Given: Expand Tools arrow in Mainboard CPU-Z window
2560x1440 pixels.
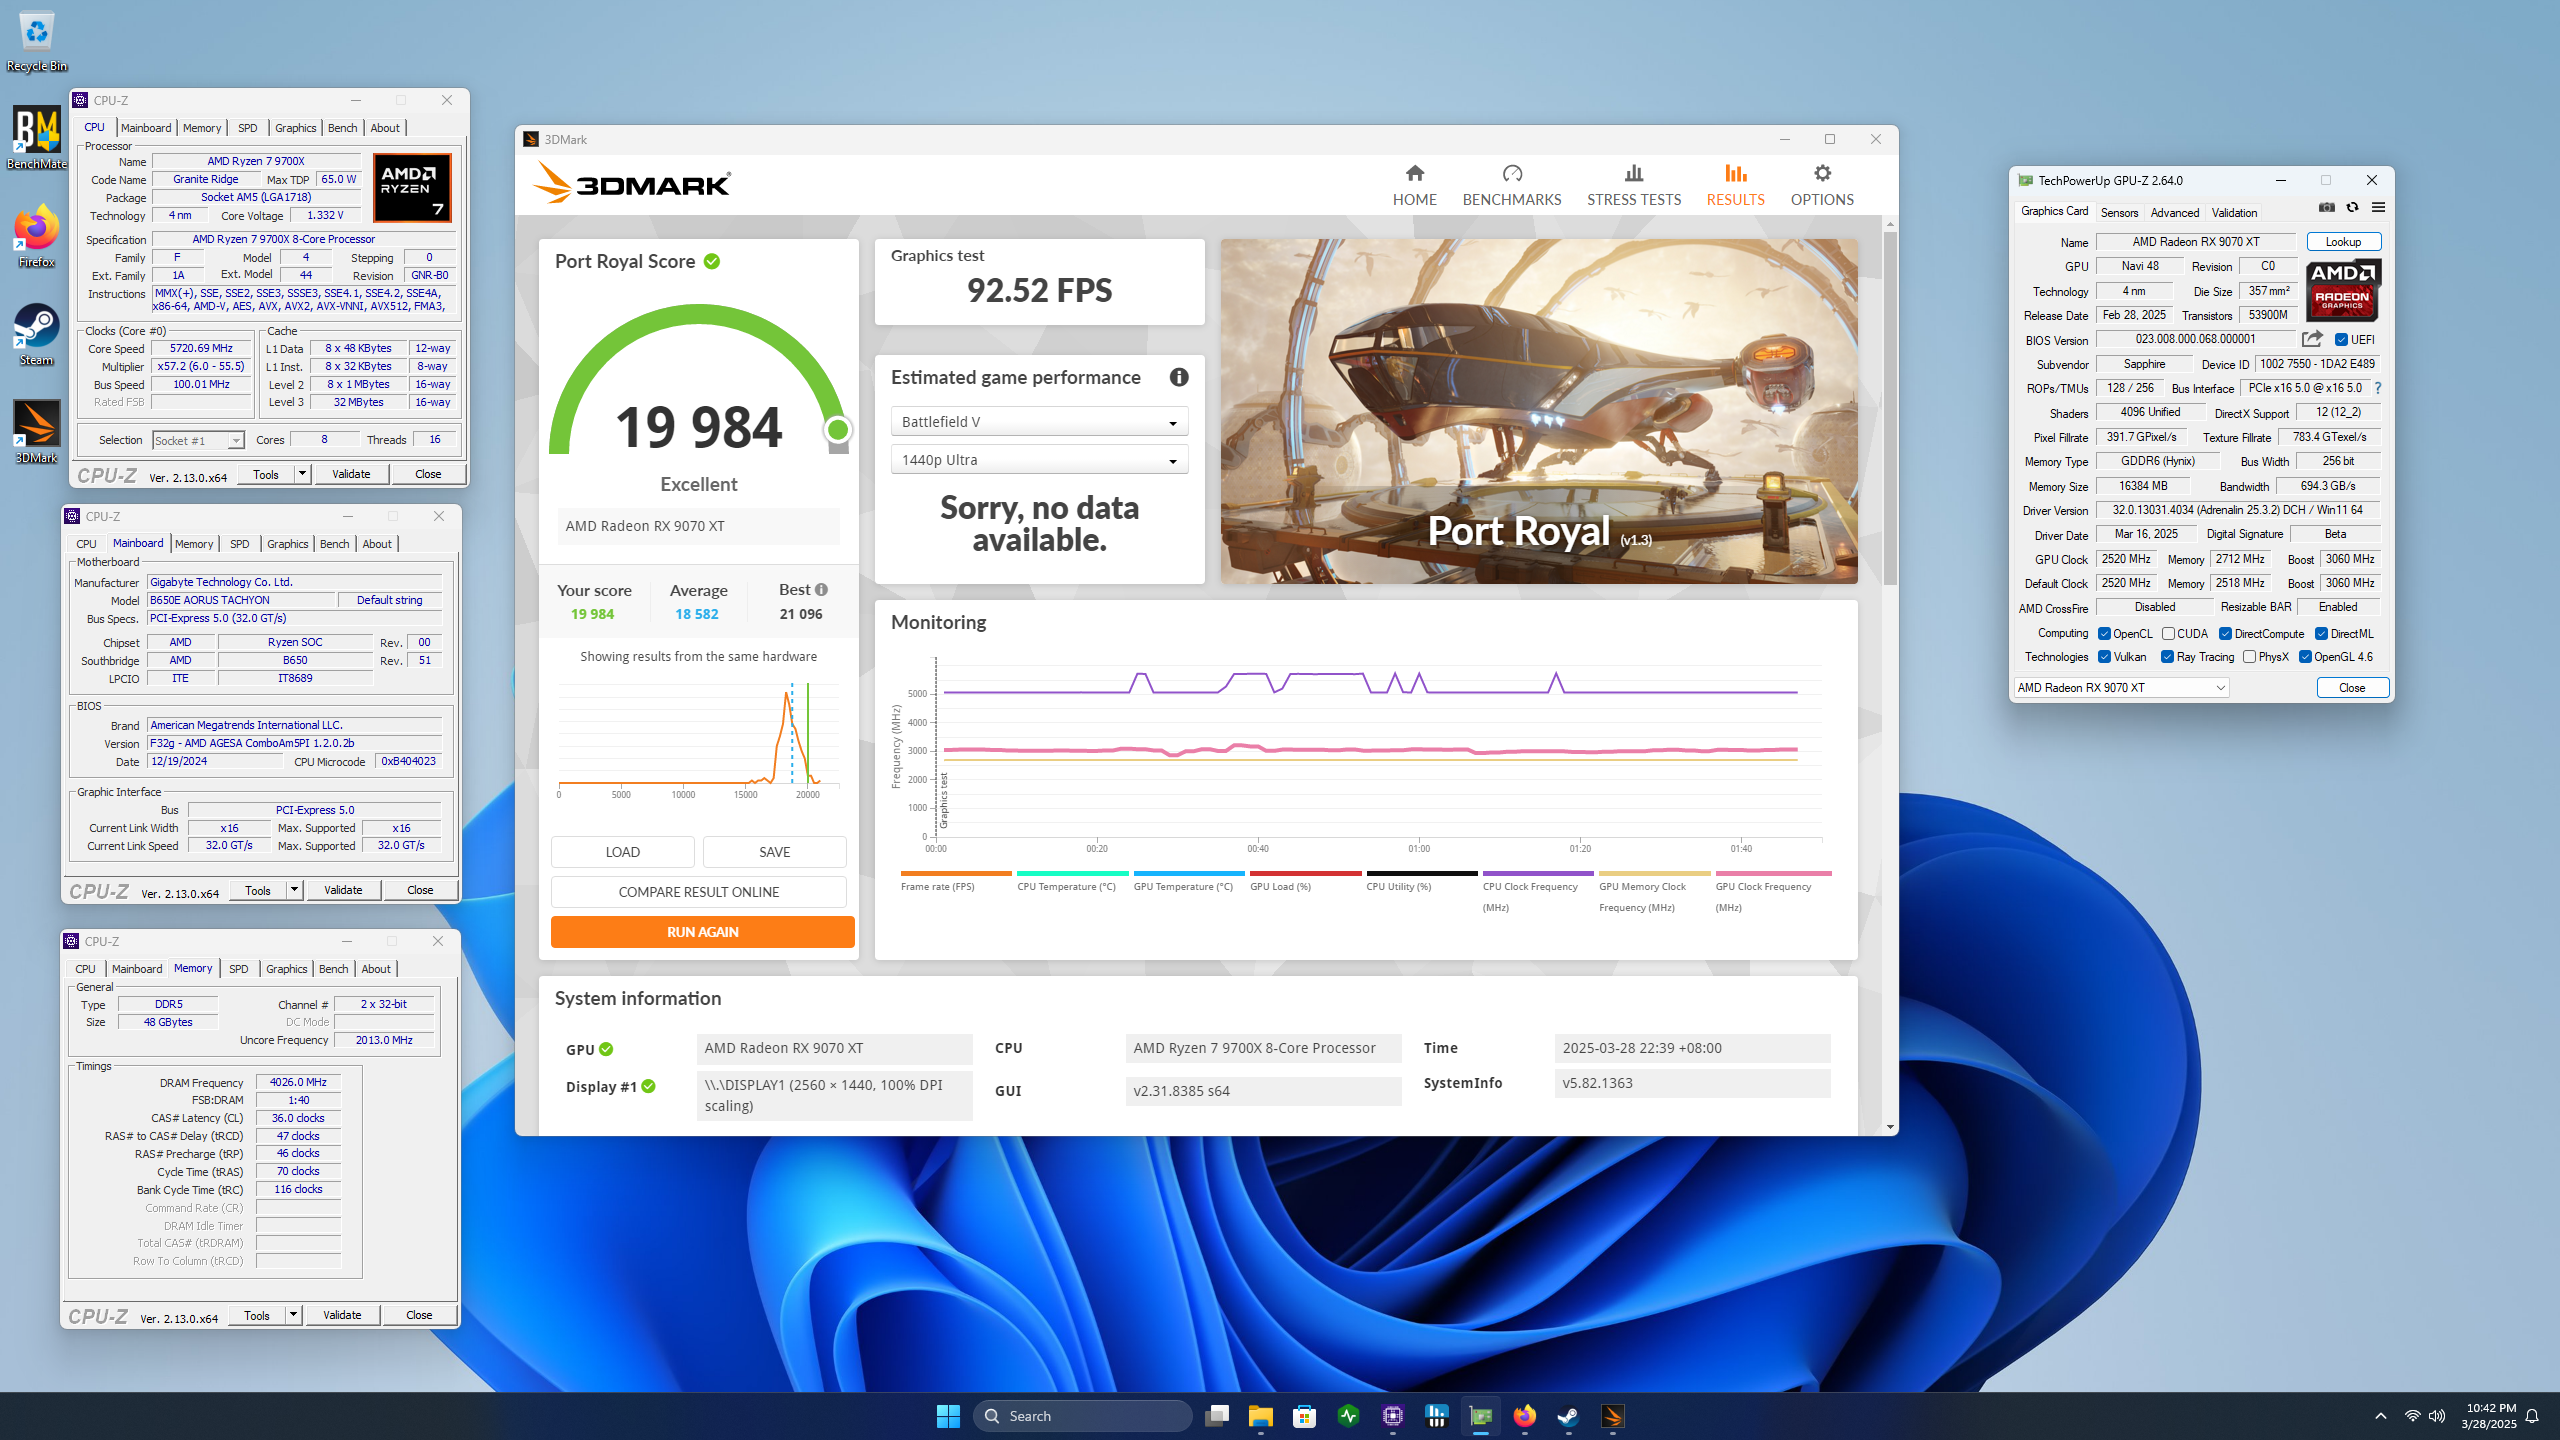Looking at the screenshot, I should [294, 890].
